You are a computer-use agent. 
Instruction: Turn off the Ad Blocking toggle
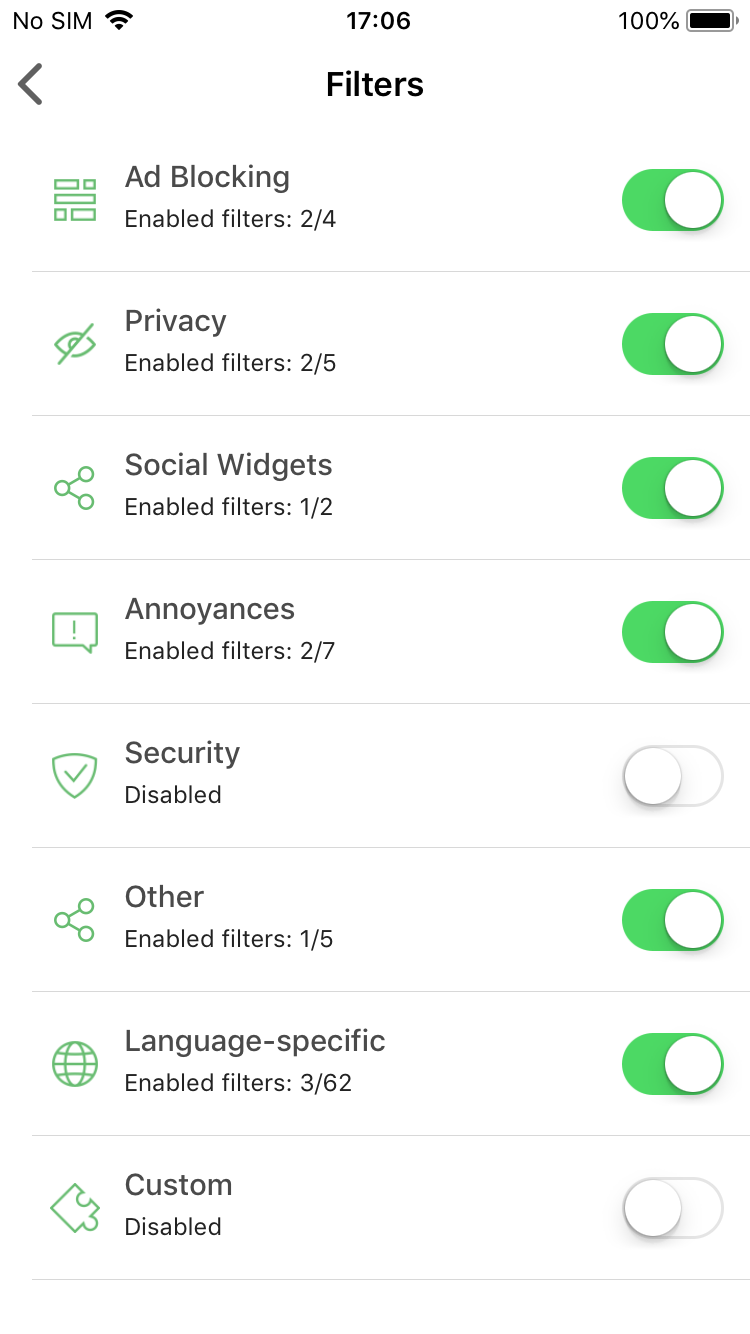[x=672, y=200]
